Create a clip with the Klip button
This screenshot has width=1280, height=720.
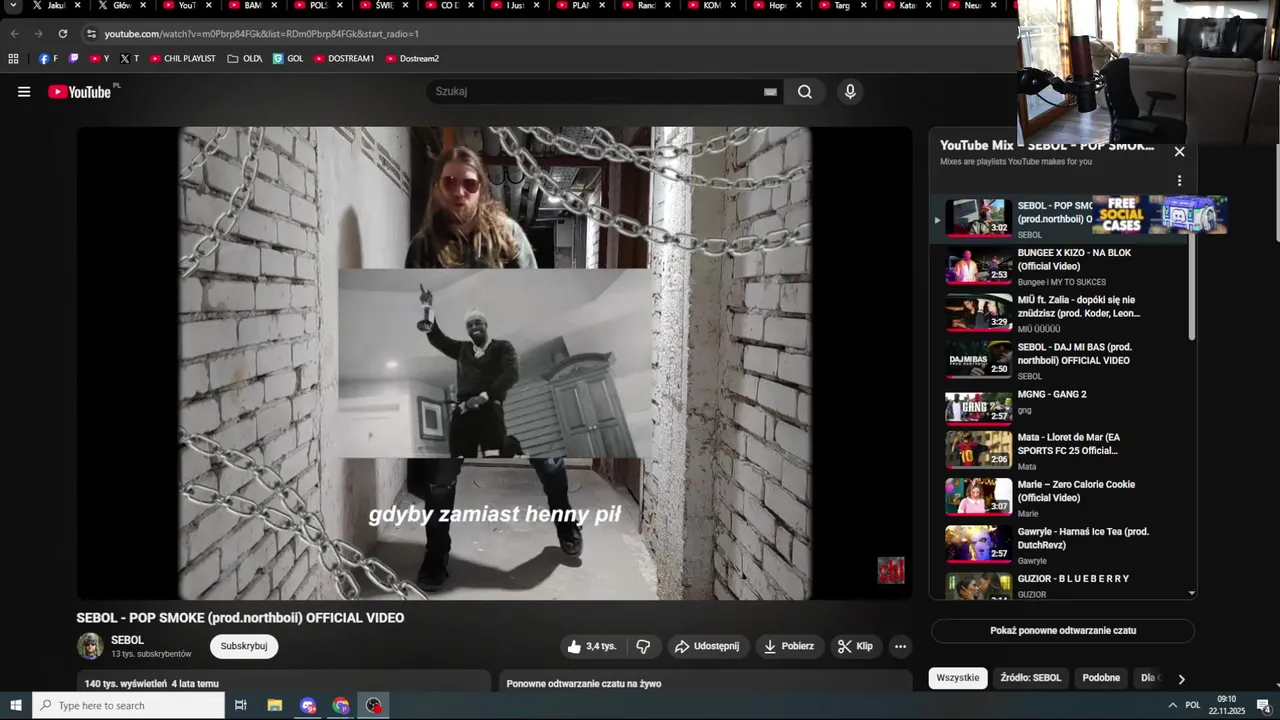pyautogui.click(x=855, y=646)
